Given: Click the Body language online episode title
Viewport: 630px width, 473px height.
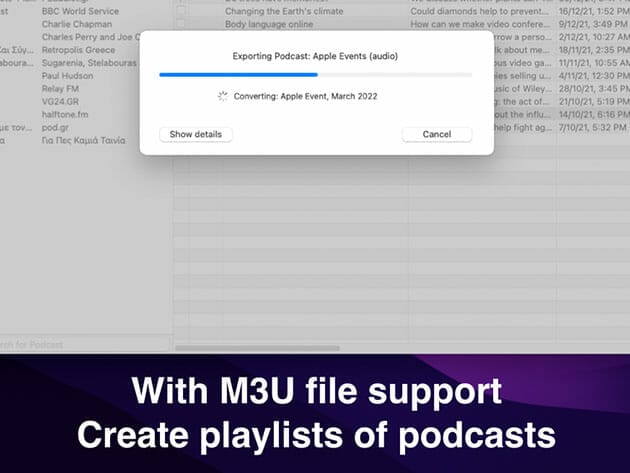Looking at the screenshot, I should [269, 24].
